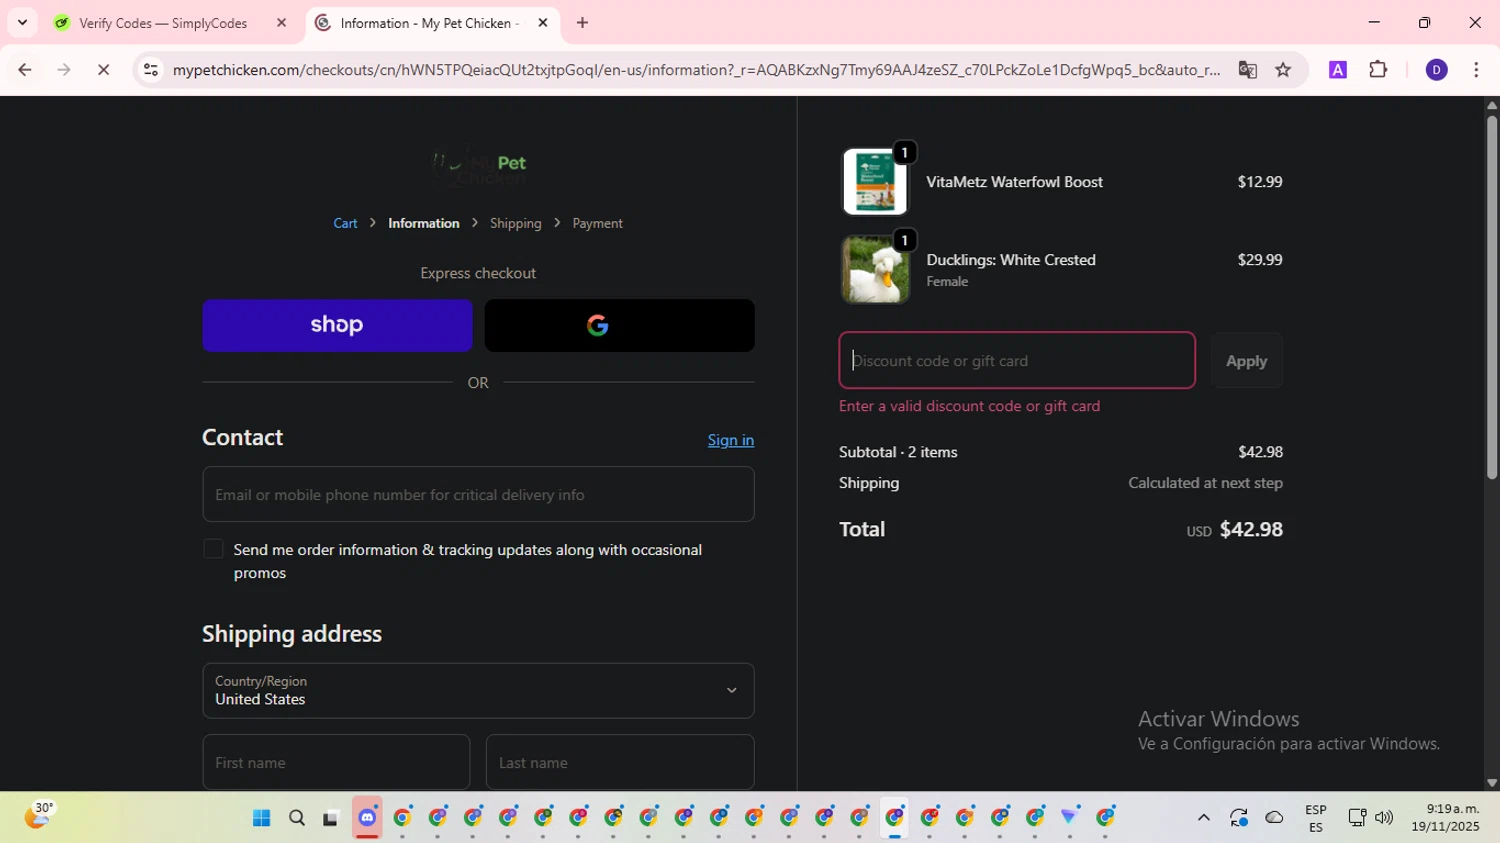Show hidden system tray icons
1500x843 pixels.
coord(1203,818)
